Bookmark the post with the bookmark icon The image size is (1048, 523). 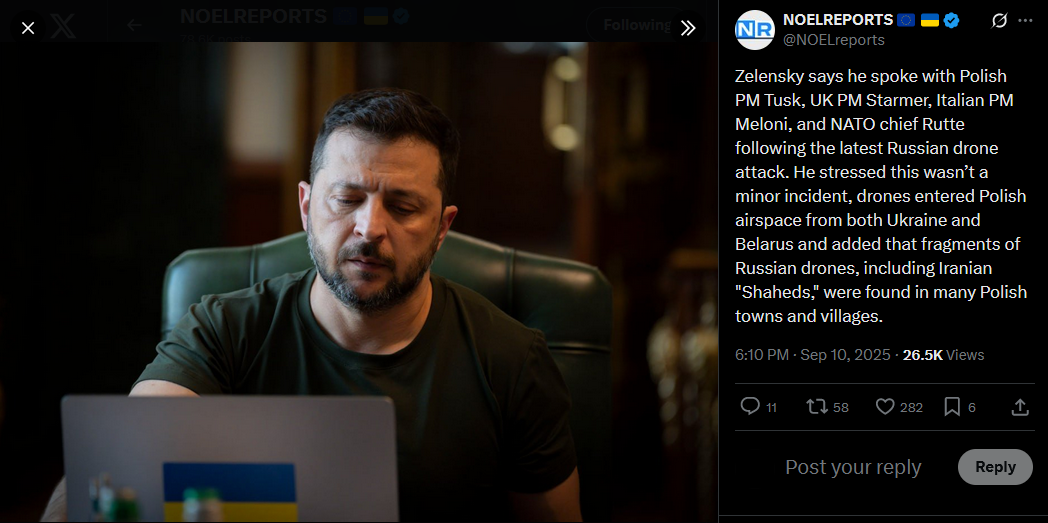pyautogui.click(x=952, y=407)
